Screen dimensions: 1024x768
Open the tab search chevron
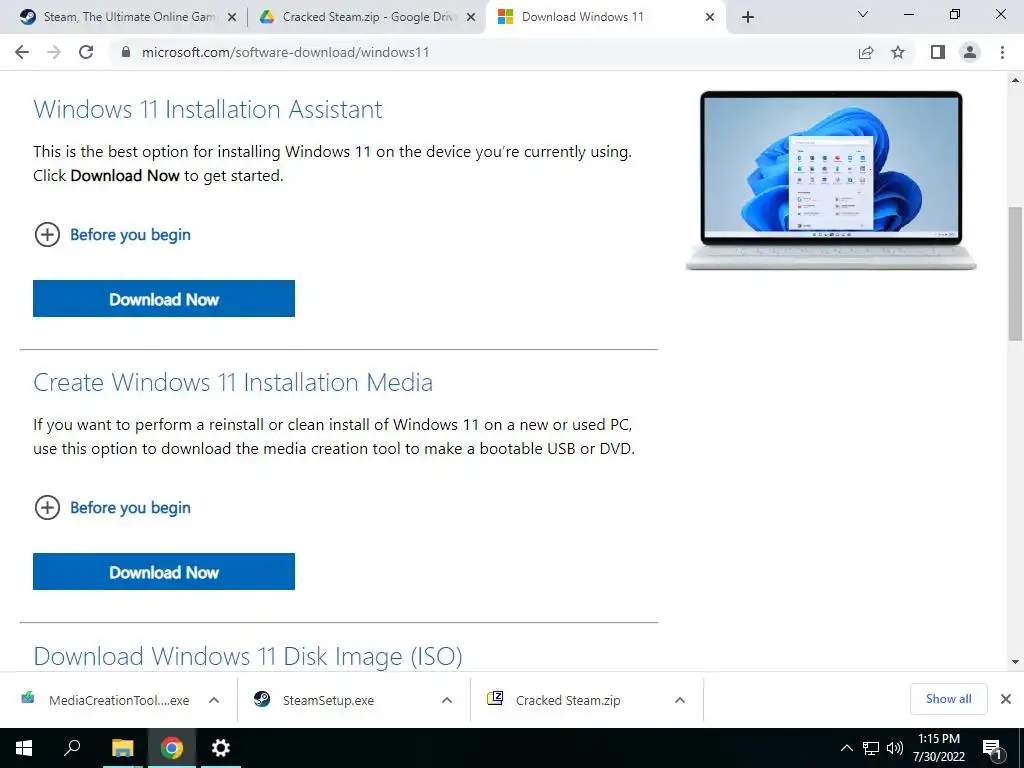coord(863,14)
